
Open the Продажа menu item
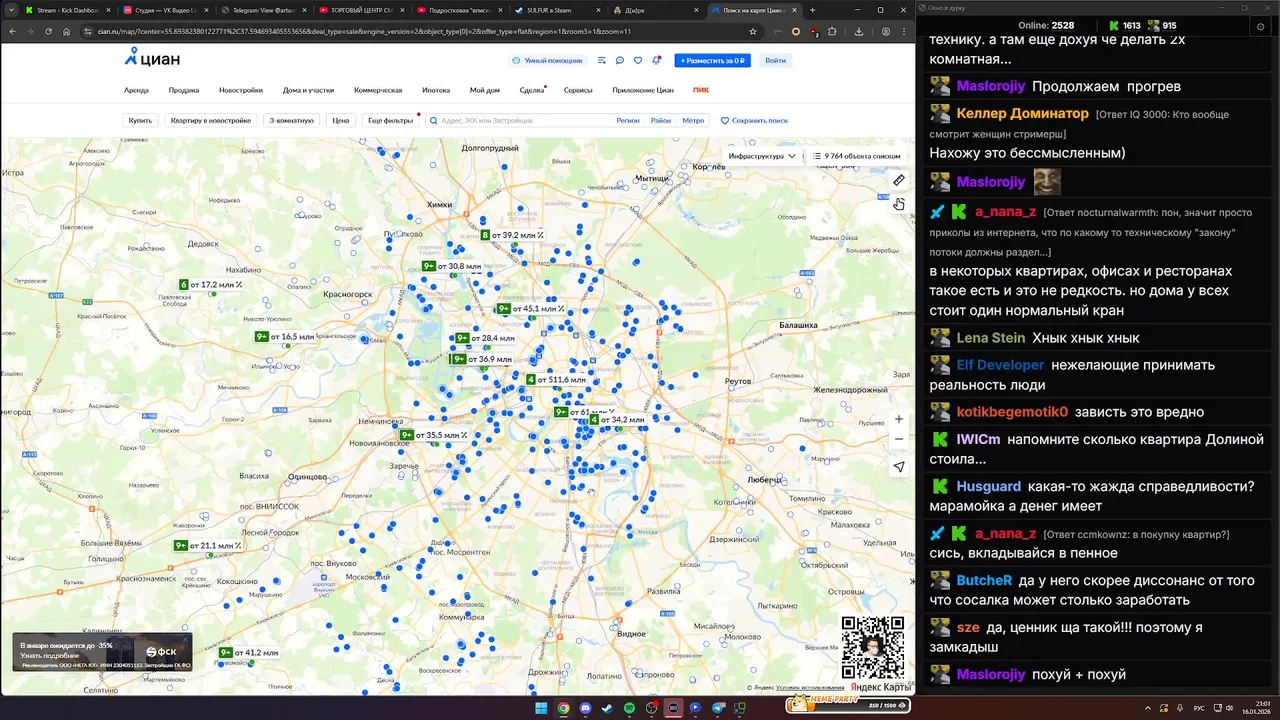184,90
